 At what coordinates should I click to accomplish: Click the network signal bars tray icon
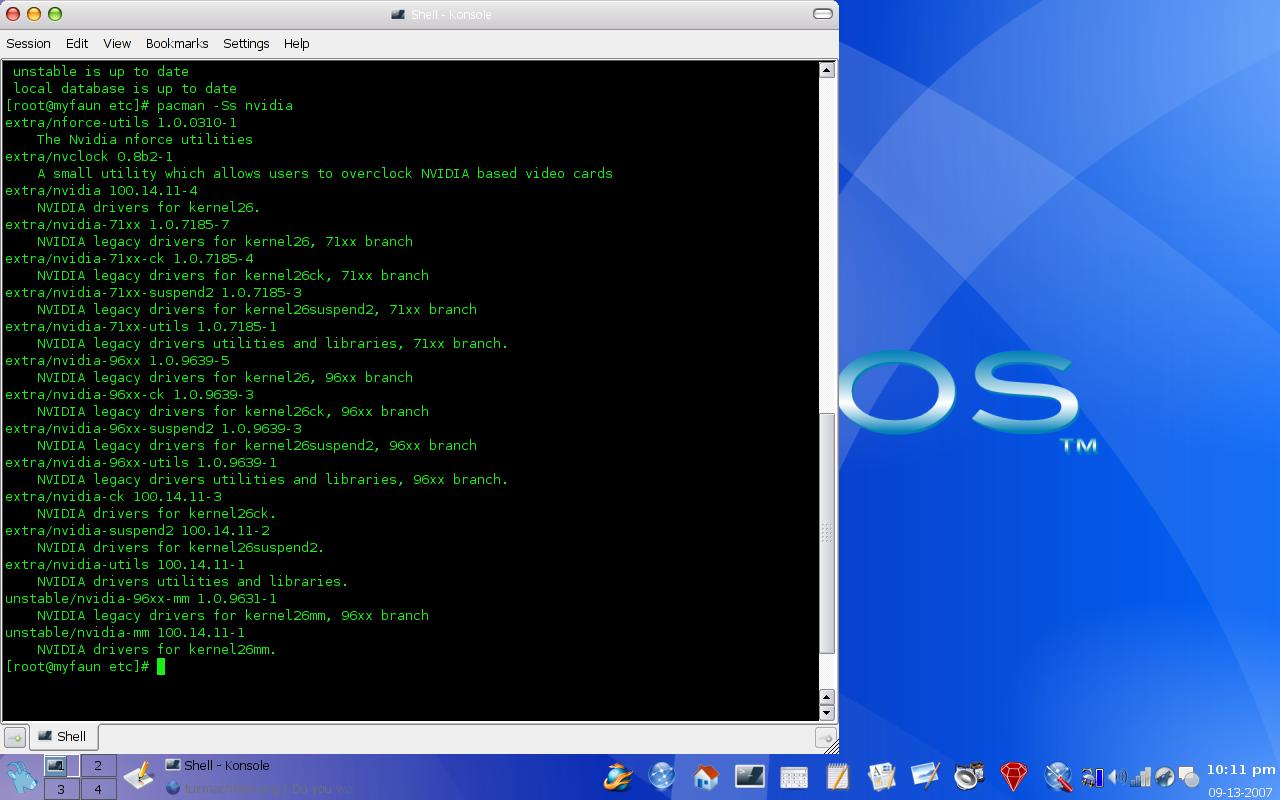(x=1140, y=777)
